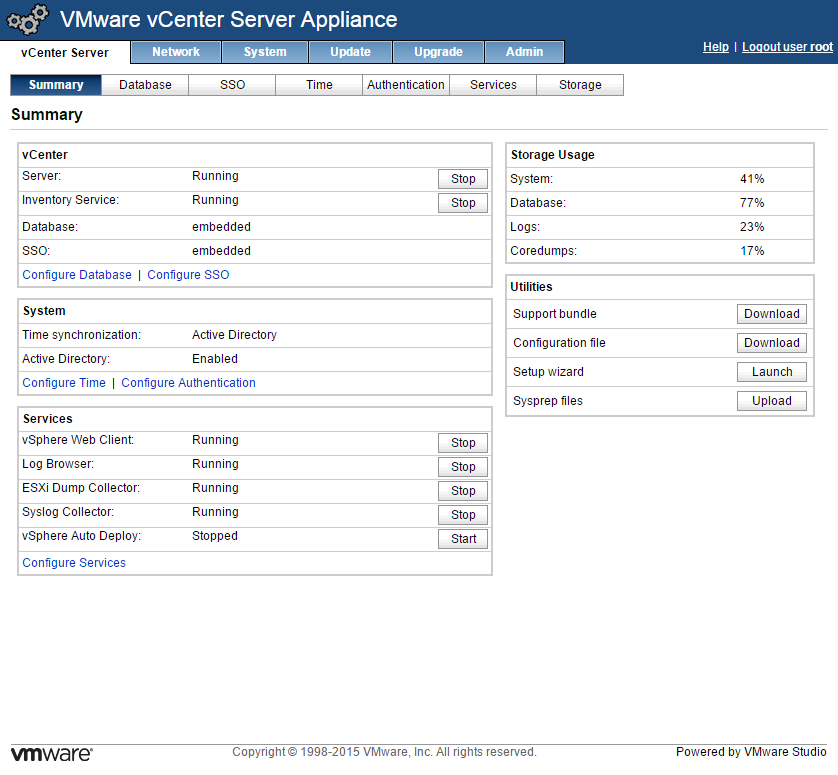The height and width of the screenshot is (775, 838).
Task: Open the Help link
Action: (716, 47)
